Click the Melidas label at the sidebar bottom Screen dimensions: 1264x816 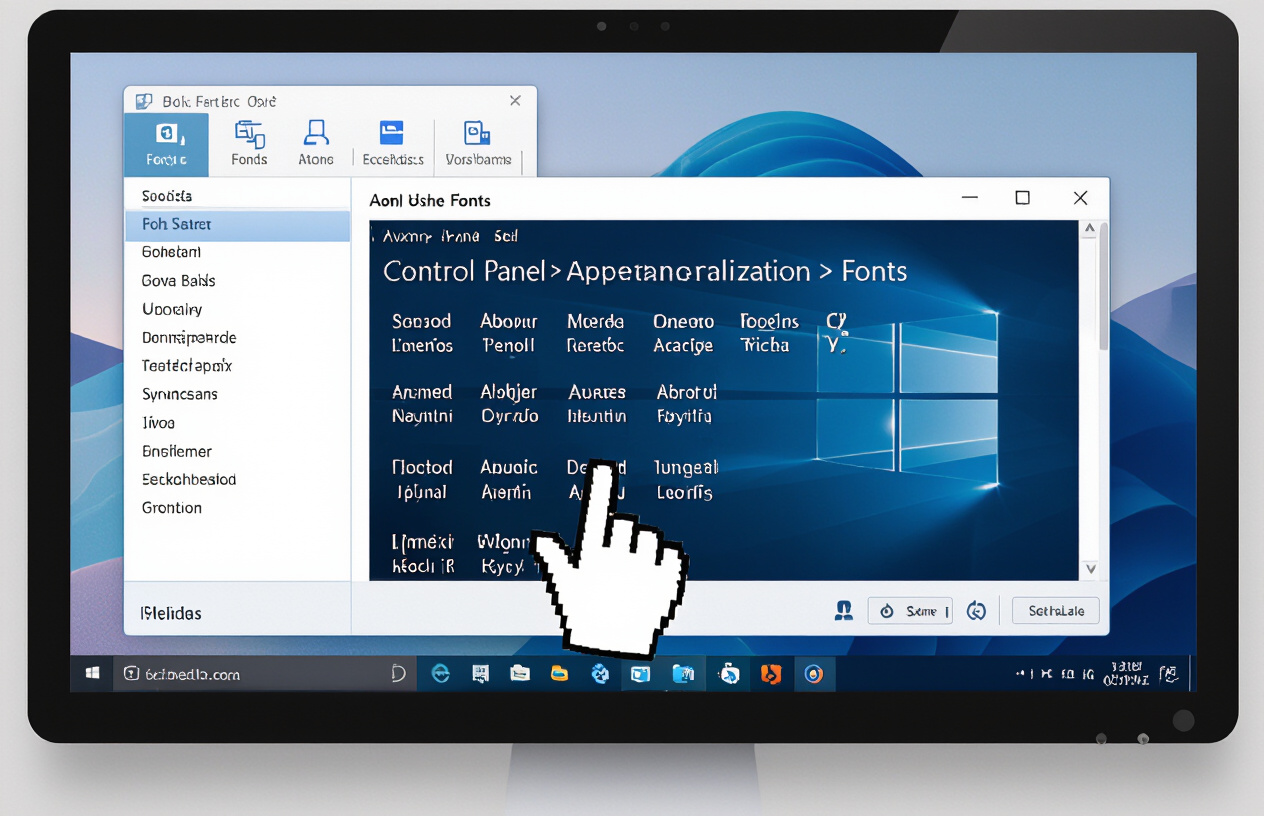point(170,613)
